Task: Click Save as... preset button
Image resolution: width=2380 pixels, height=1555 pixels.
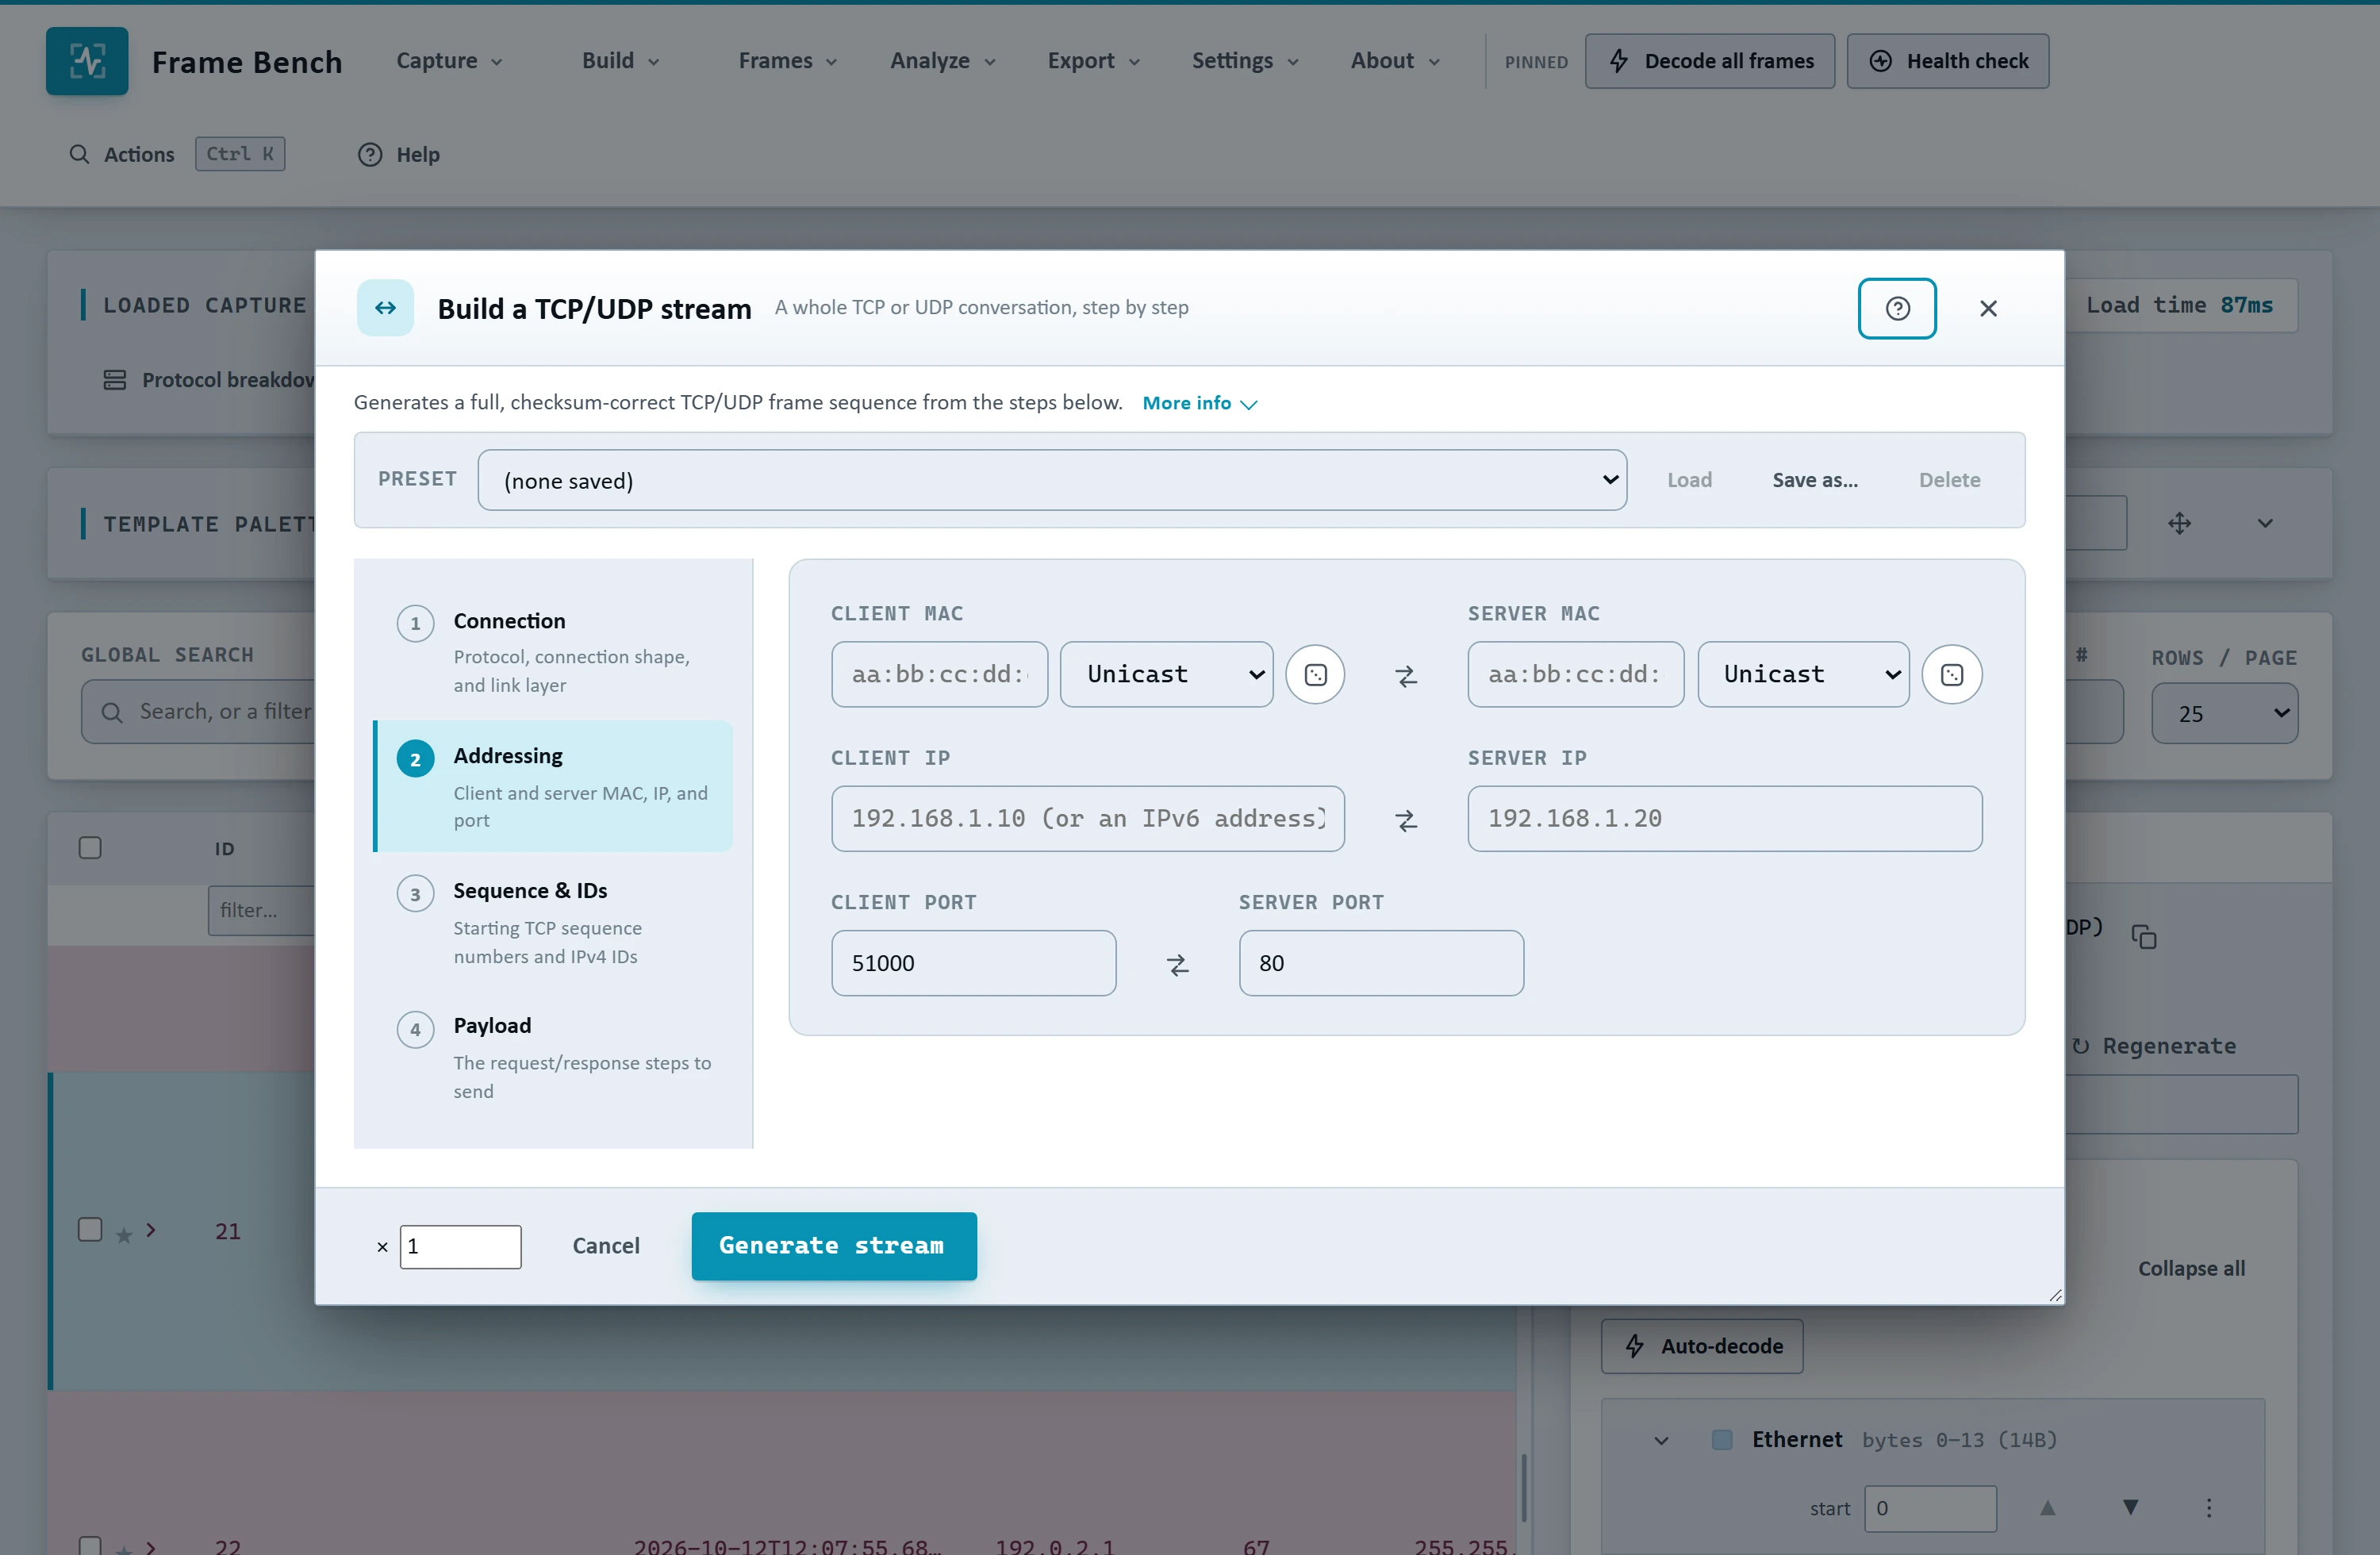Action: pos(1815,480)
